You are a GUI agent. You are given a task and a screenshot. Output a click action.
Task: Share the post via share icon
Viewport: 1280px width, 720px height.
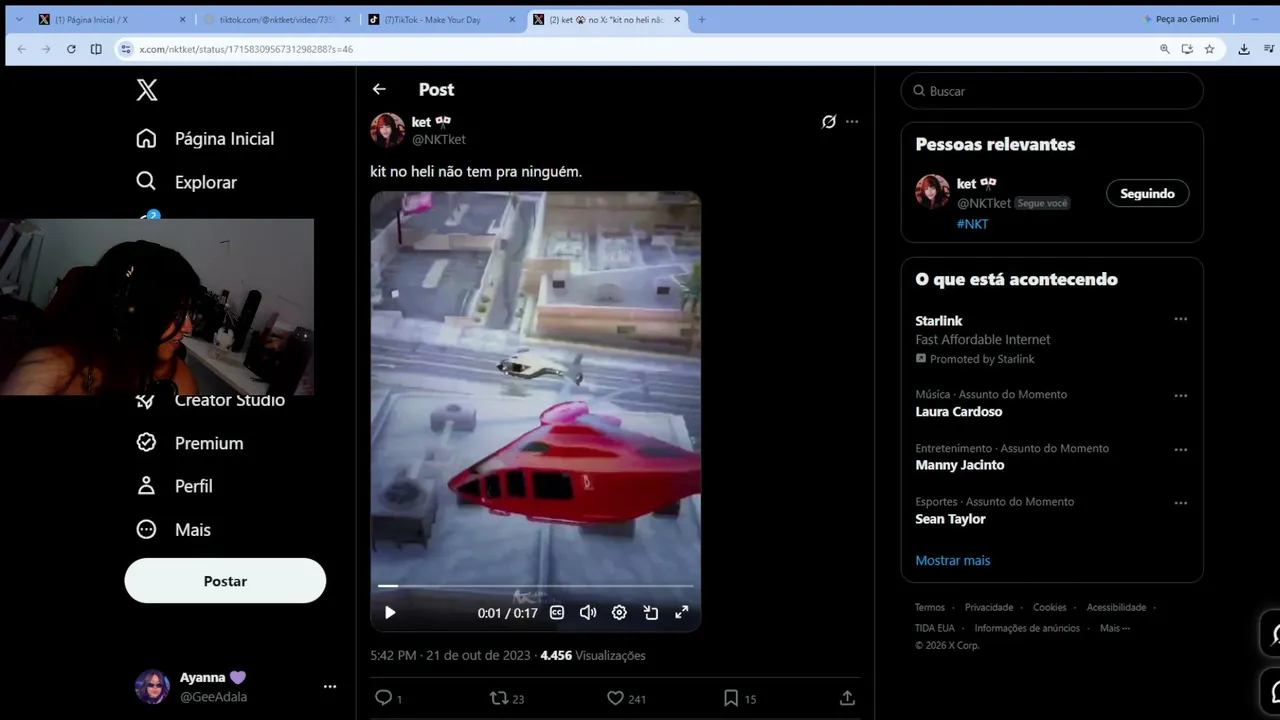(x=847, y=698)
